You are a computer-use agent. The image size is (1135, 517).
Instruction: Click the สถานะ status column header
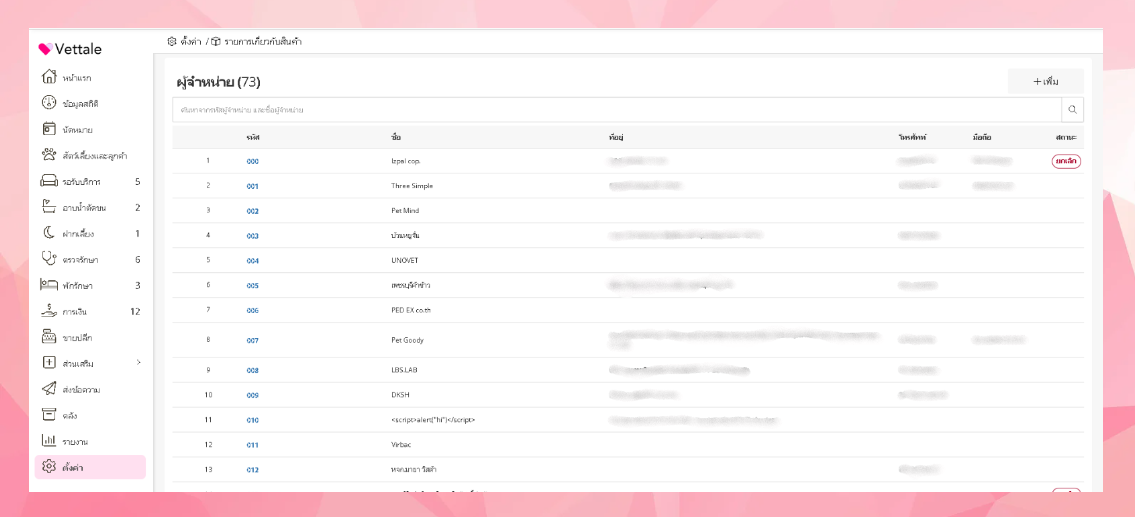click(1066, 137)
